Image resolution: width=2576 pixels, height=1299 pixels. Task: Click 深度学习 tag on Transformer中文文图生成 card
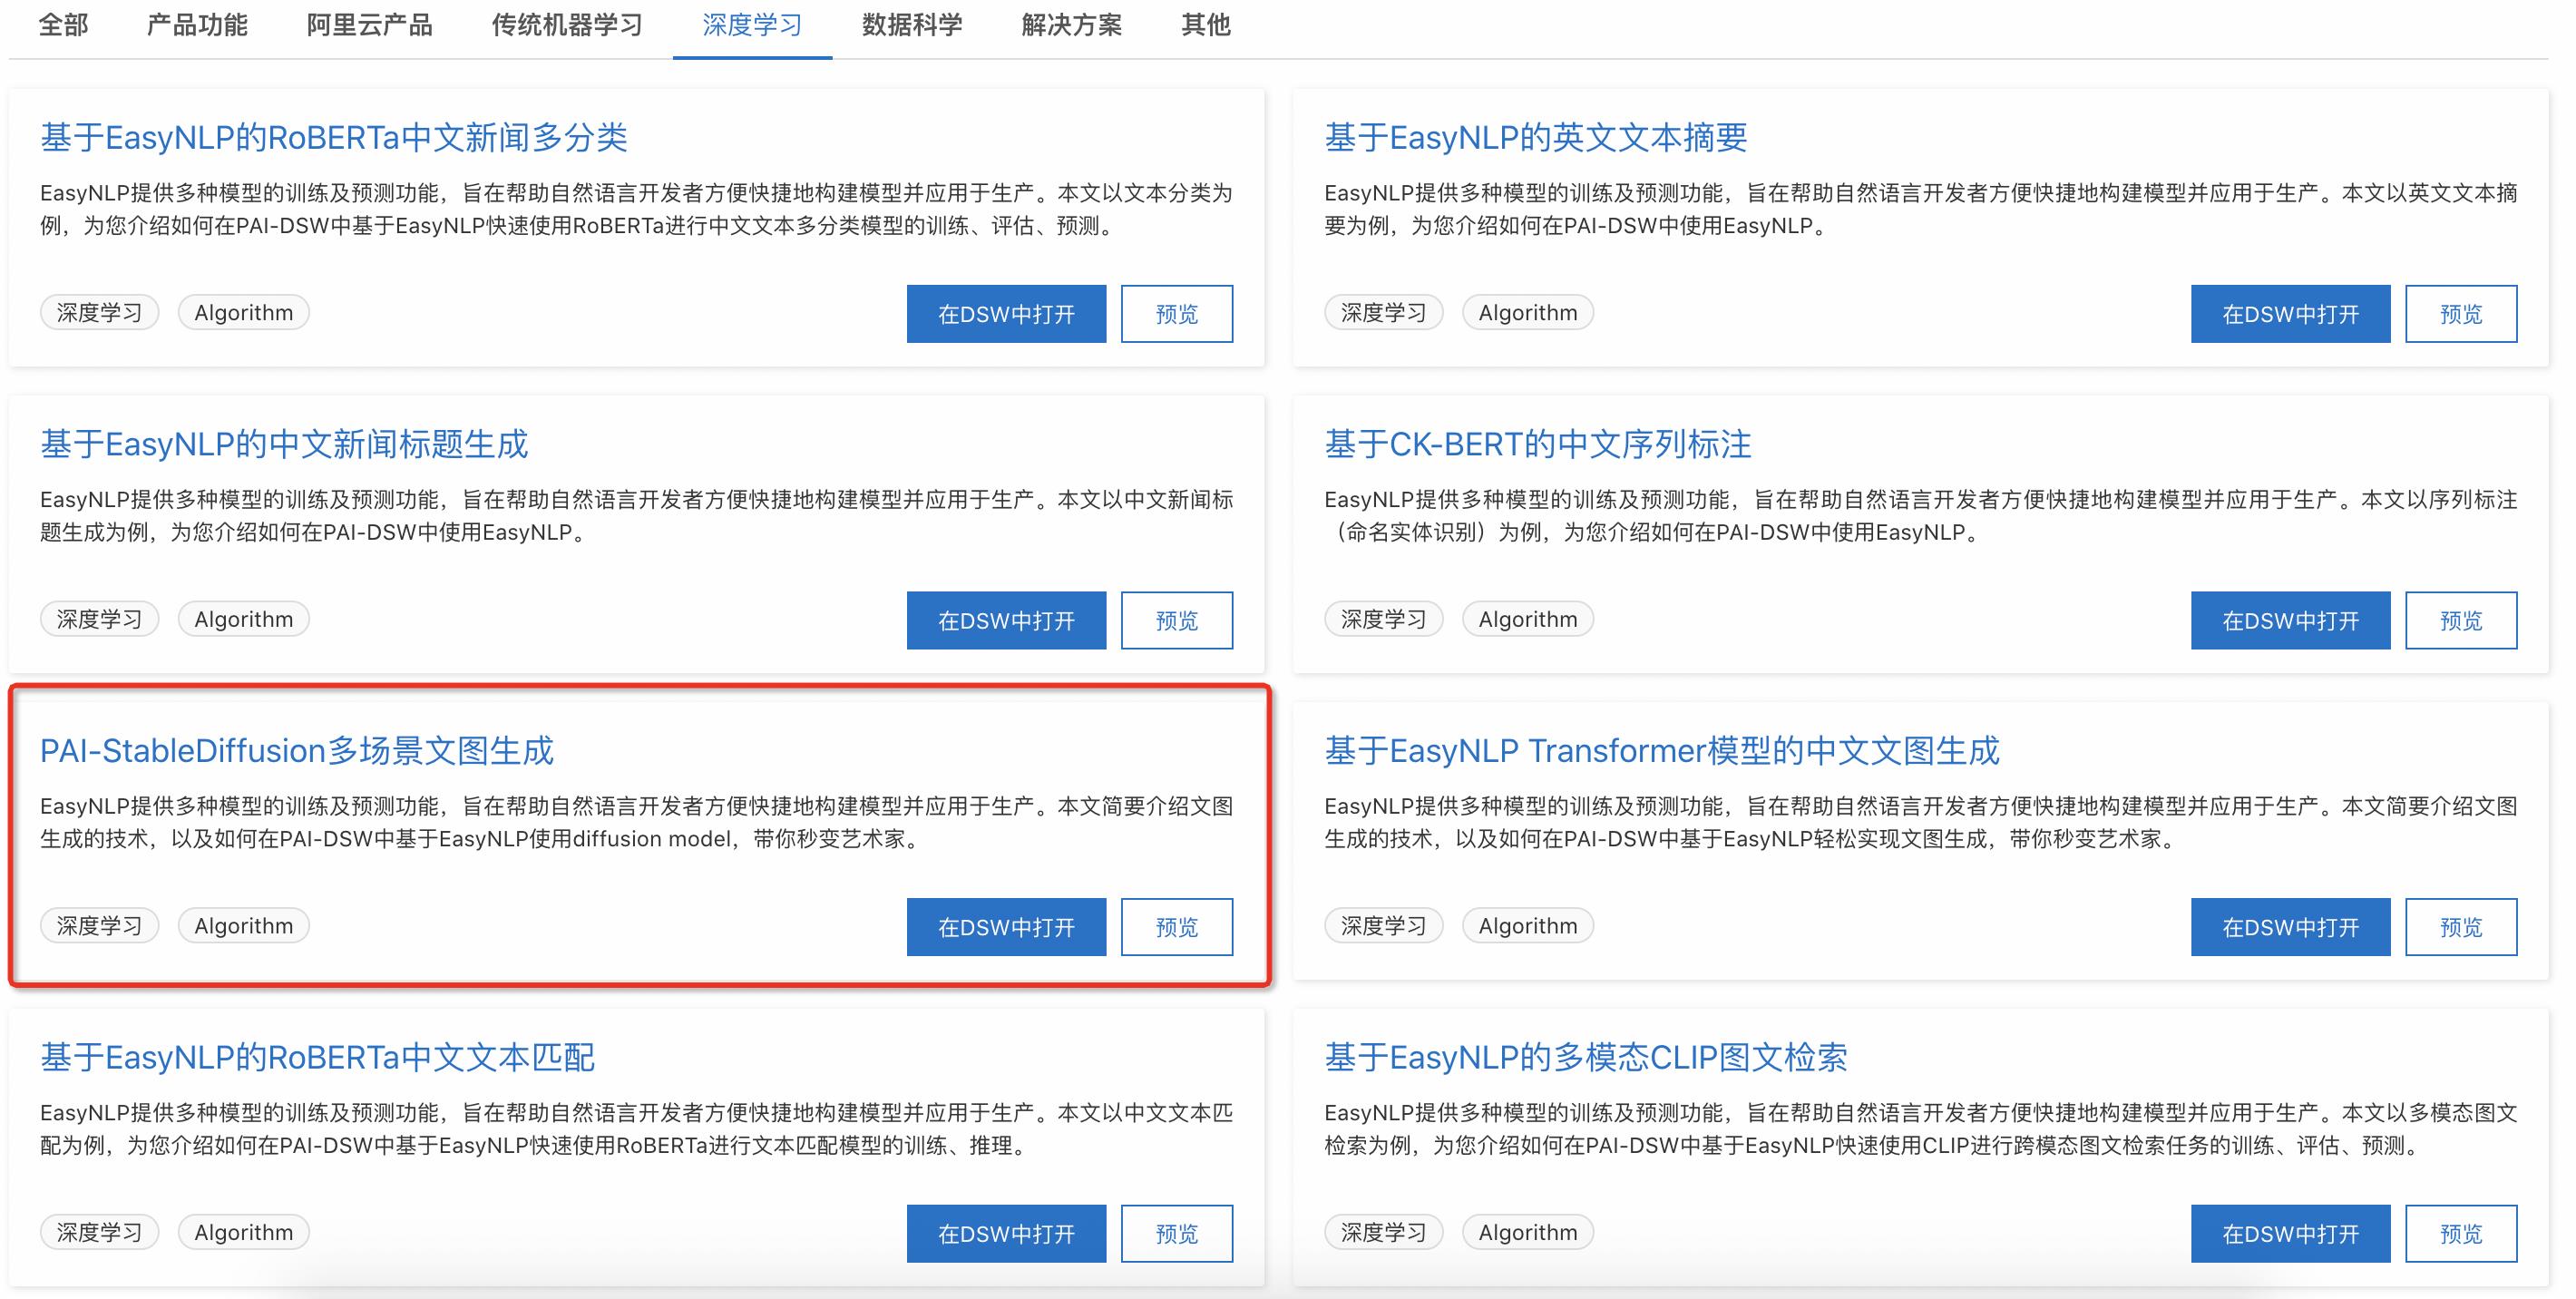click(x=1383, y=925)
